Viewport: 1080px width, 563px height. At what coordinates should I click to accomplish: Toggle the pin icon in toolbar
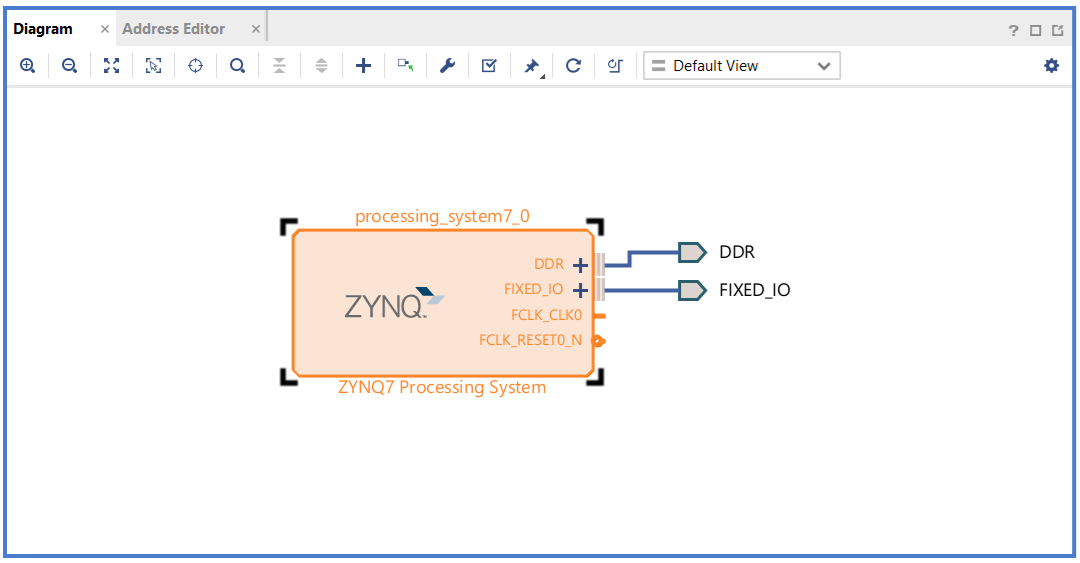point(531,66)
